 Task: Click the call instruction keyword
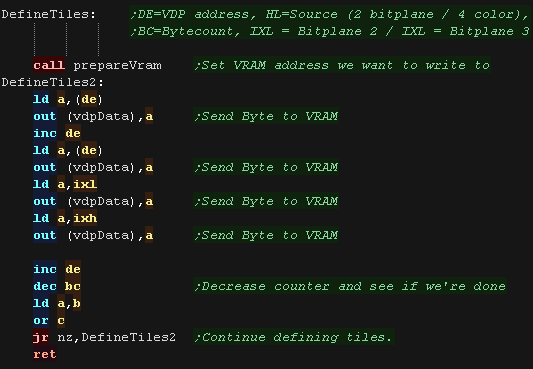pos(49,65)
